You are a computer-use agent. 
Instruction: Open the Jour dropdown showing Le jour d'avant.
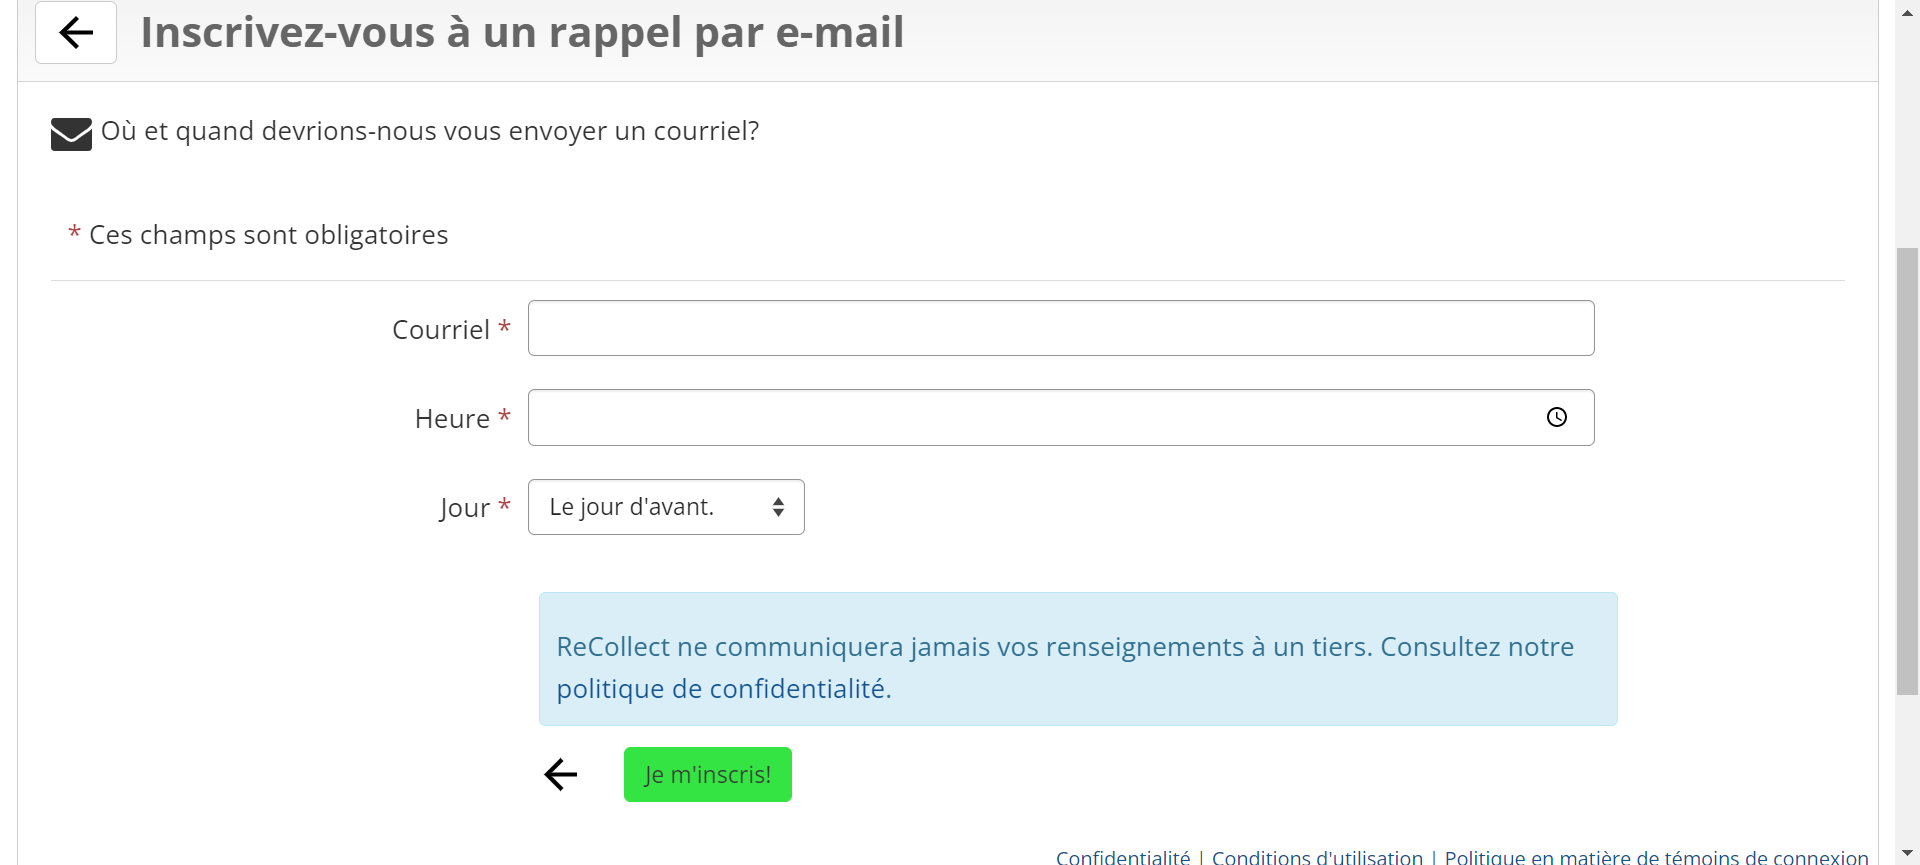(666, 507)
